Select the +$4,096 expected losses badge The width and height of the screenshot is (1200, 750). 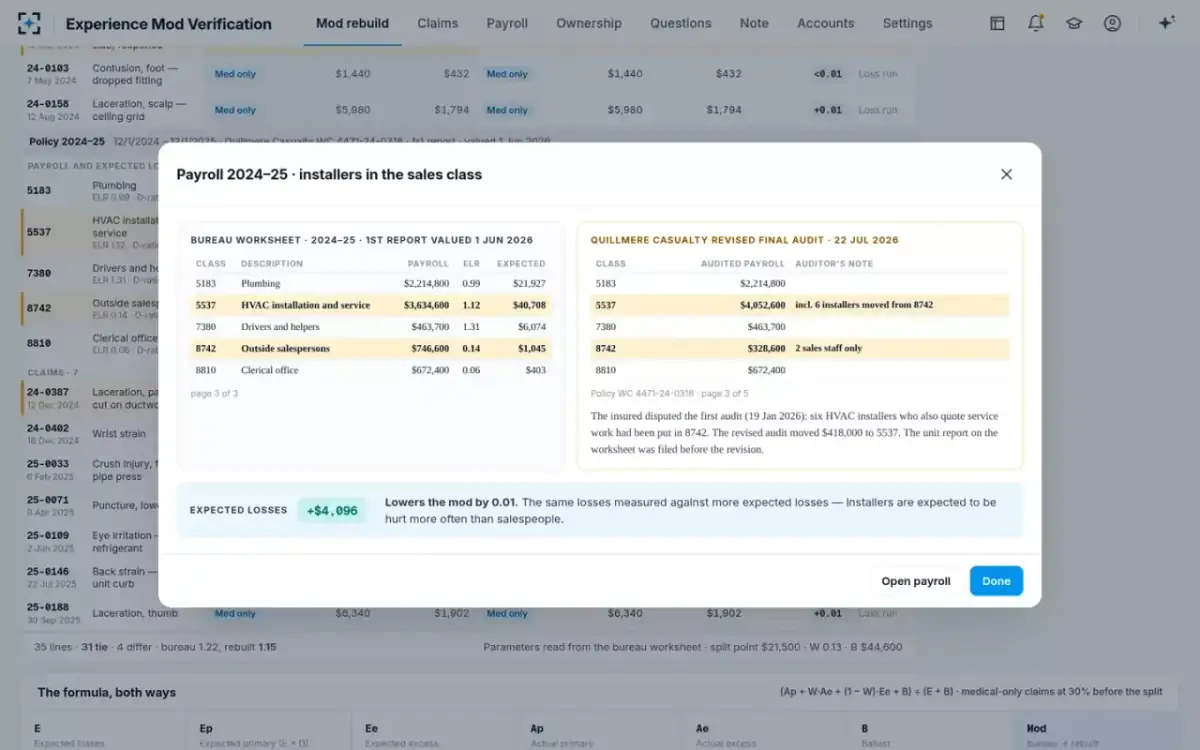(332, 510)
